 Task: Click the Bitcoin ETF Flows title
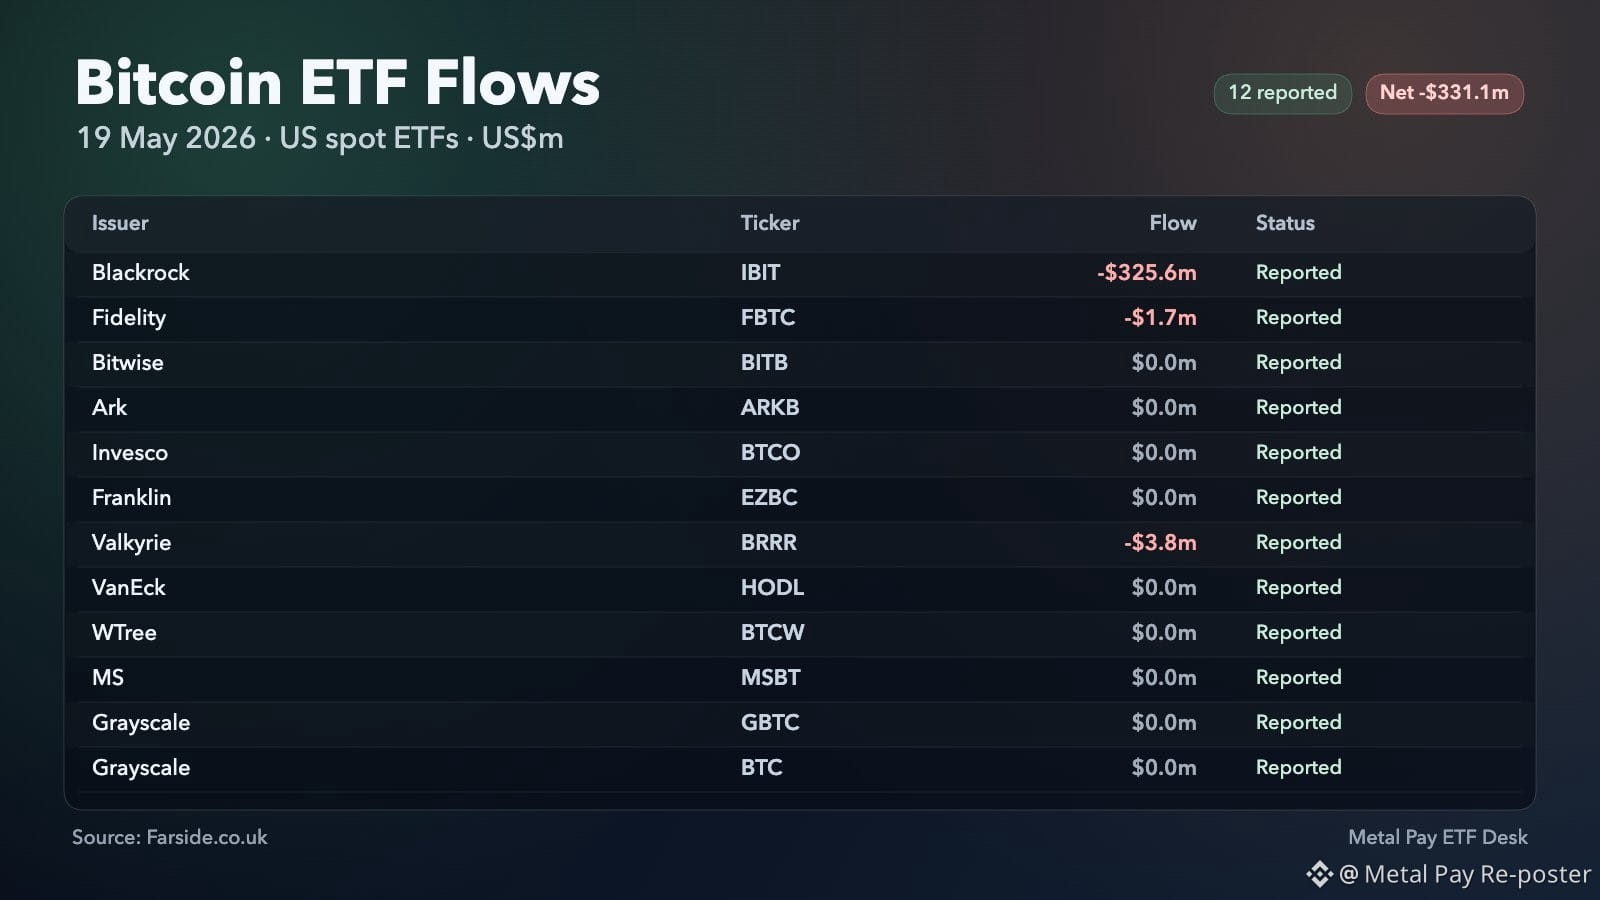338,82
